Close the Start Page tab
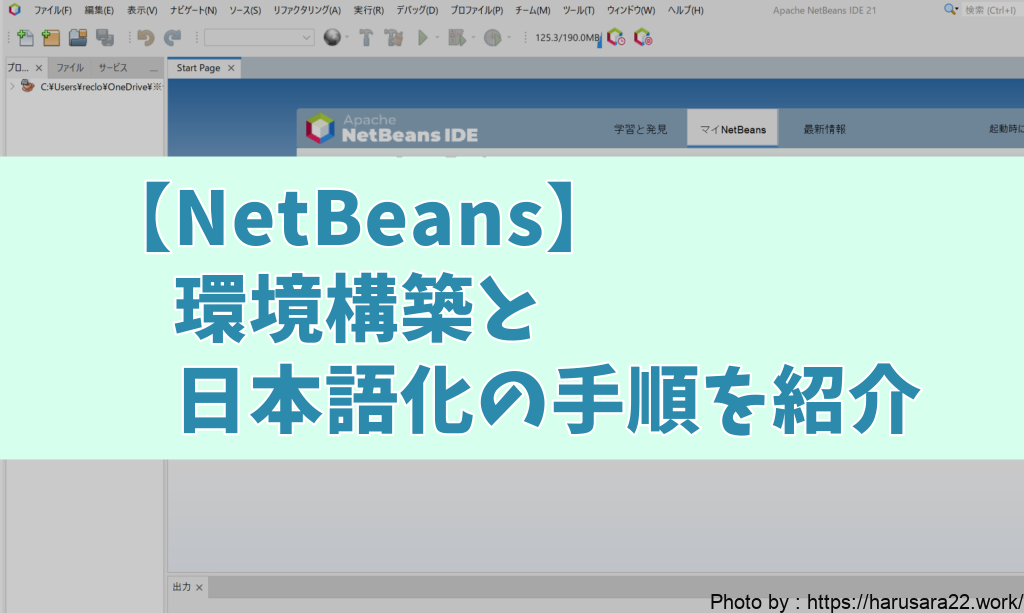 point(231,68)
